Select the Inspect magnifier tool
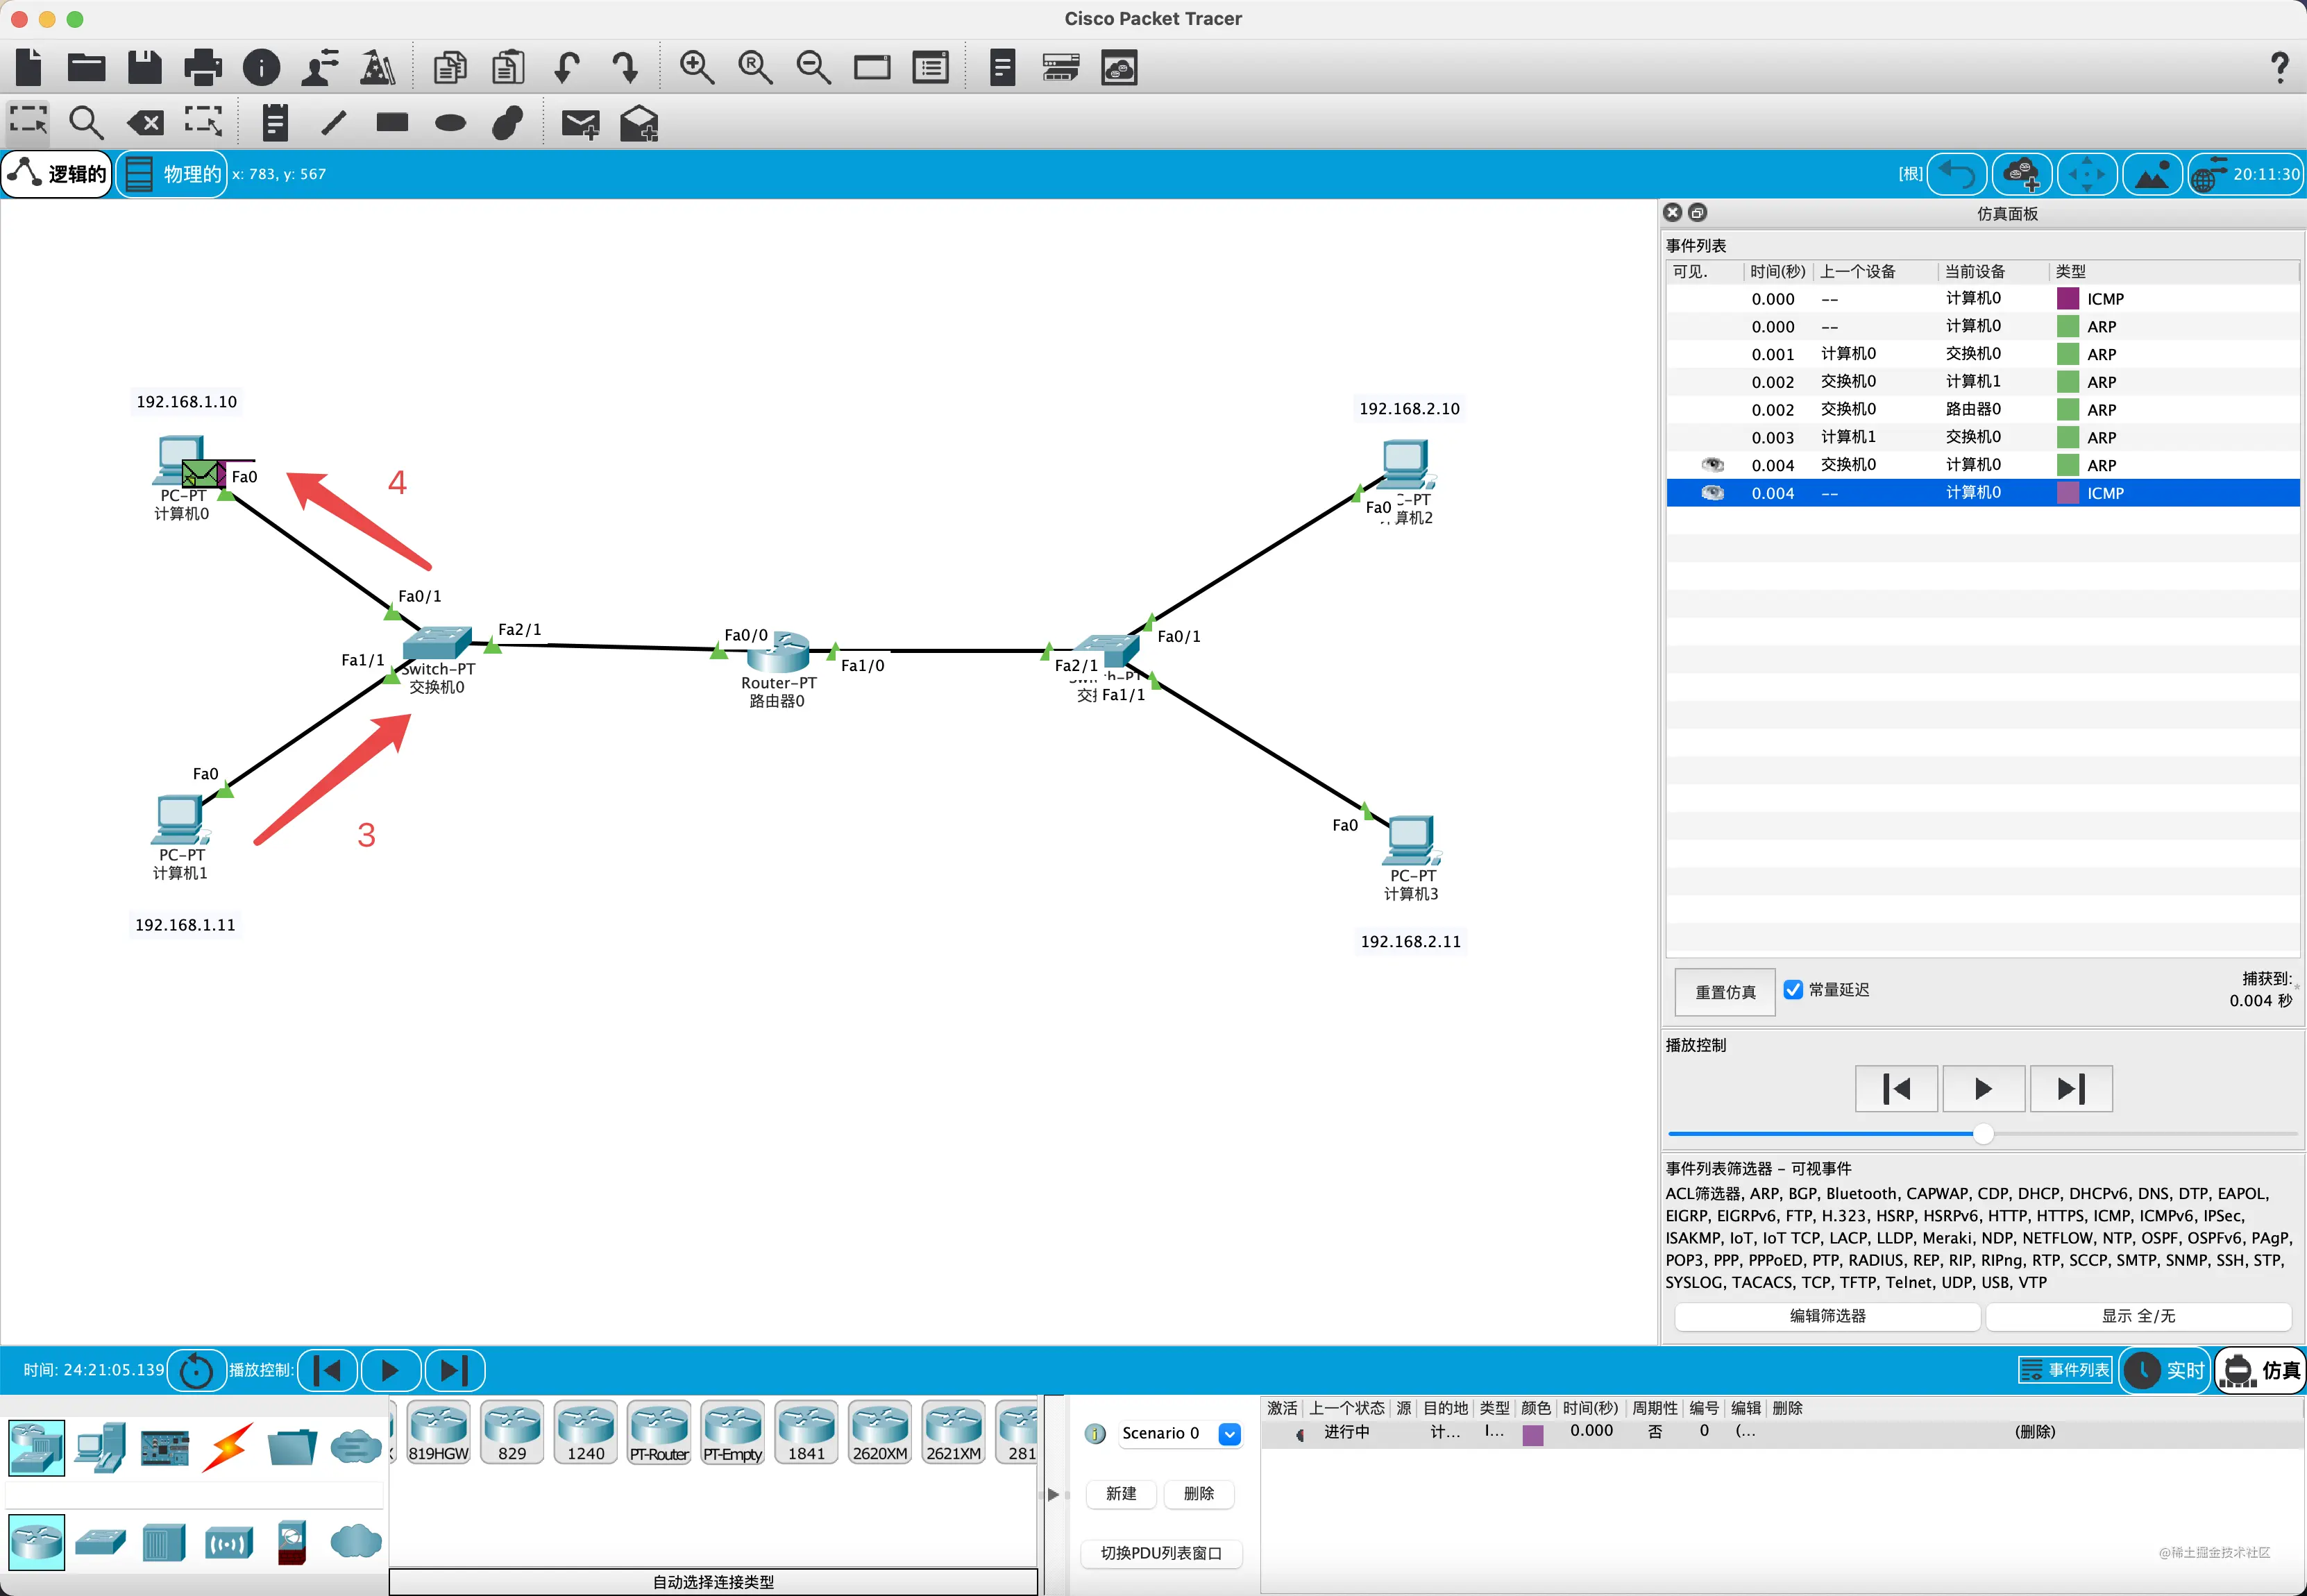The height and width of the screenshot is (1596, 2307). tap(86, 123)
